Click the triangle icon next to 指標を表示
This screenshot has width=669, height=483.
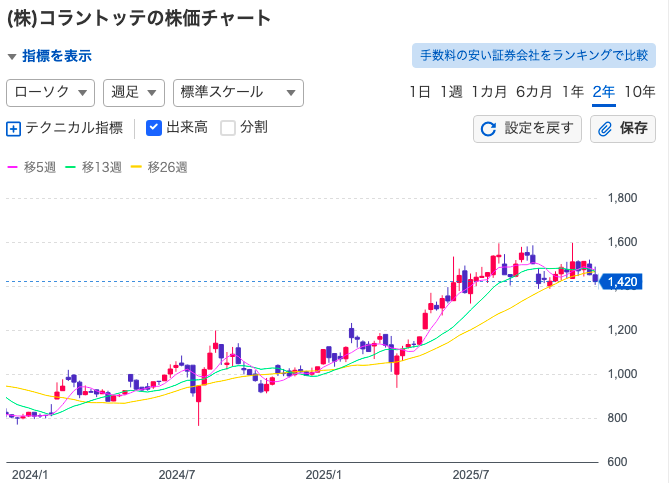pos(12,56)
